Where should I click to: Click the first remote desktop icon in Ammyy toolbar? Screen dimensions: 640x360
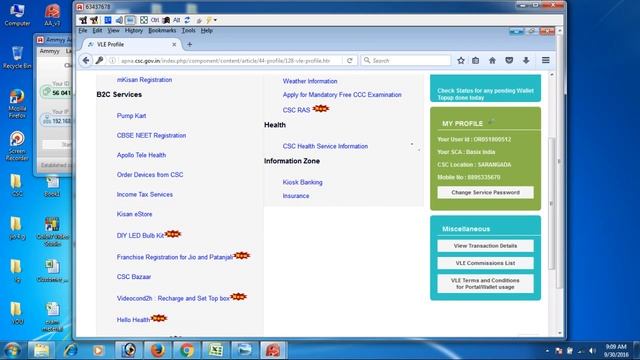pyautogui.click(x=83, y=20)
